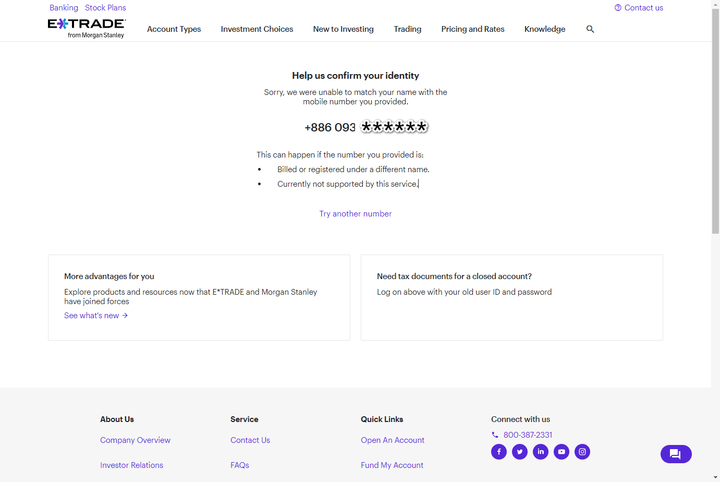This screenshot has width=720, height=482.
Task: Click the E*TRADE logo
Action: pyautogui.click(x=87, y=28)
